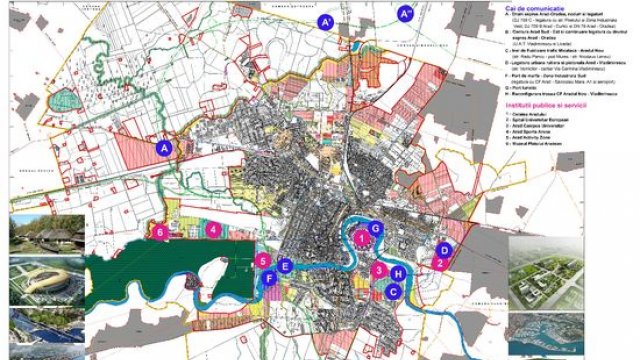Select the blue C marker
This screenshot has width=640, height=360.
point(393,292)
